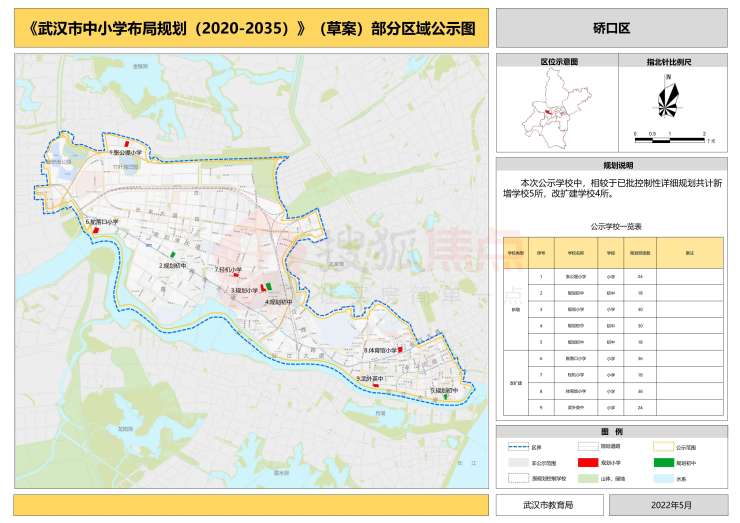
Task: Click the 3.规划小学 map label
Action: [244, 291]
